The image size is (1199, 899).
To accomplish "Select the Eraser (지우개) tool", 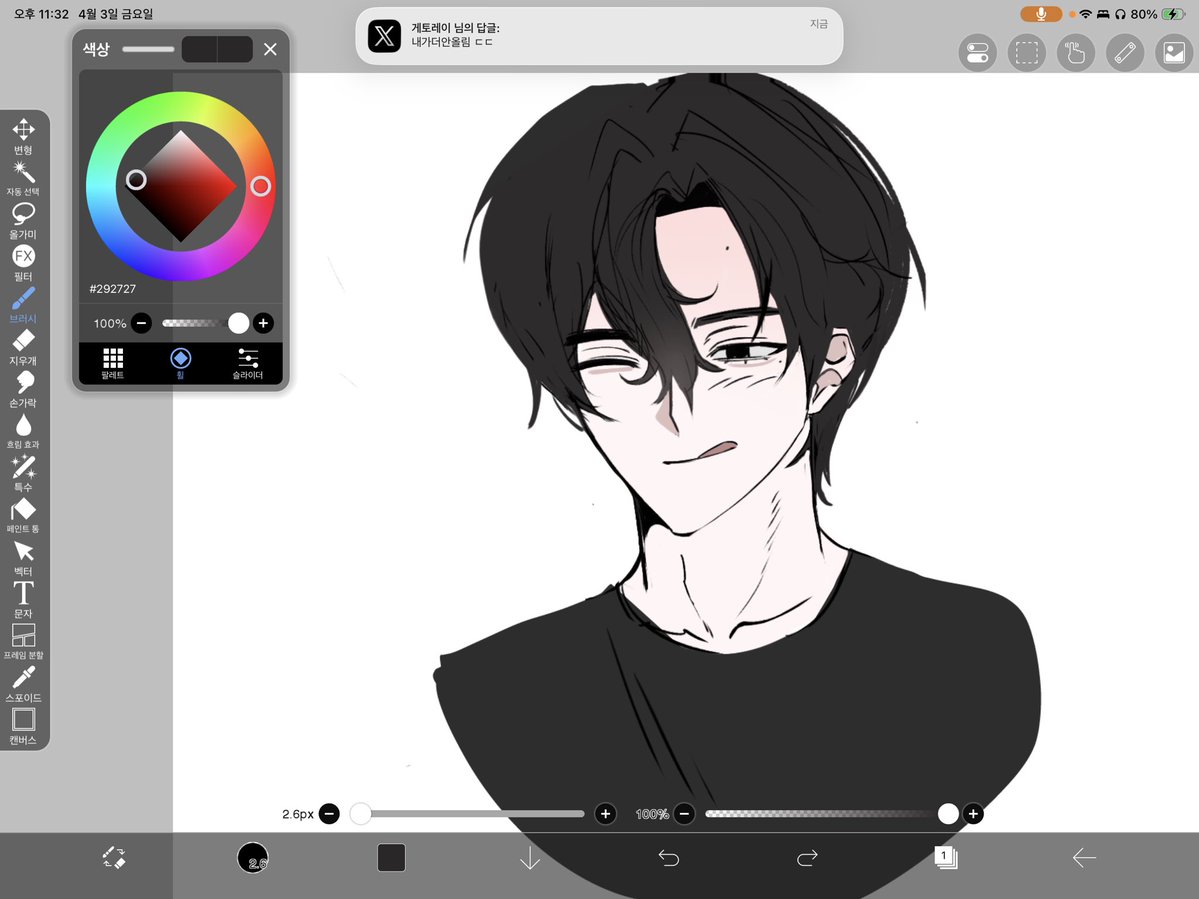I will tap(23, 347).
